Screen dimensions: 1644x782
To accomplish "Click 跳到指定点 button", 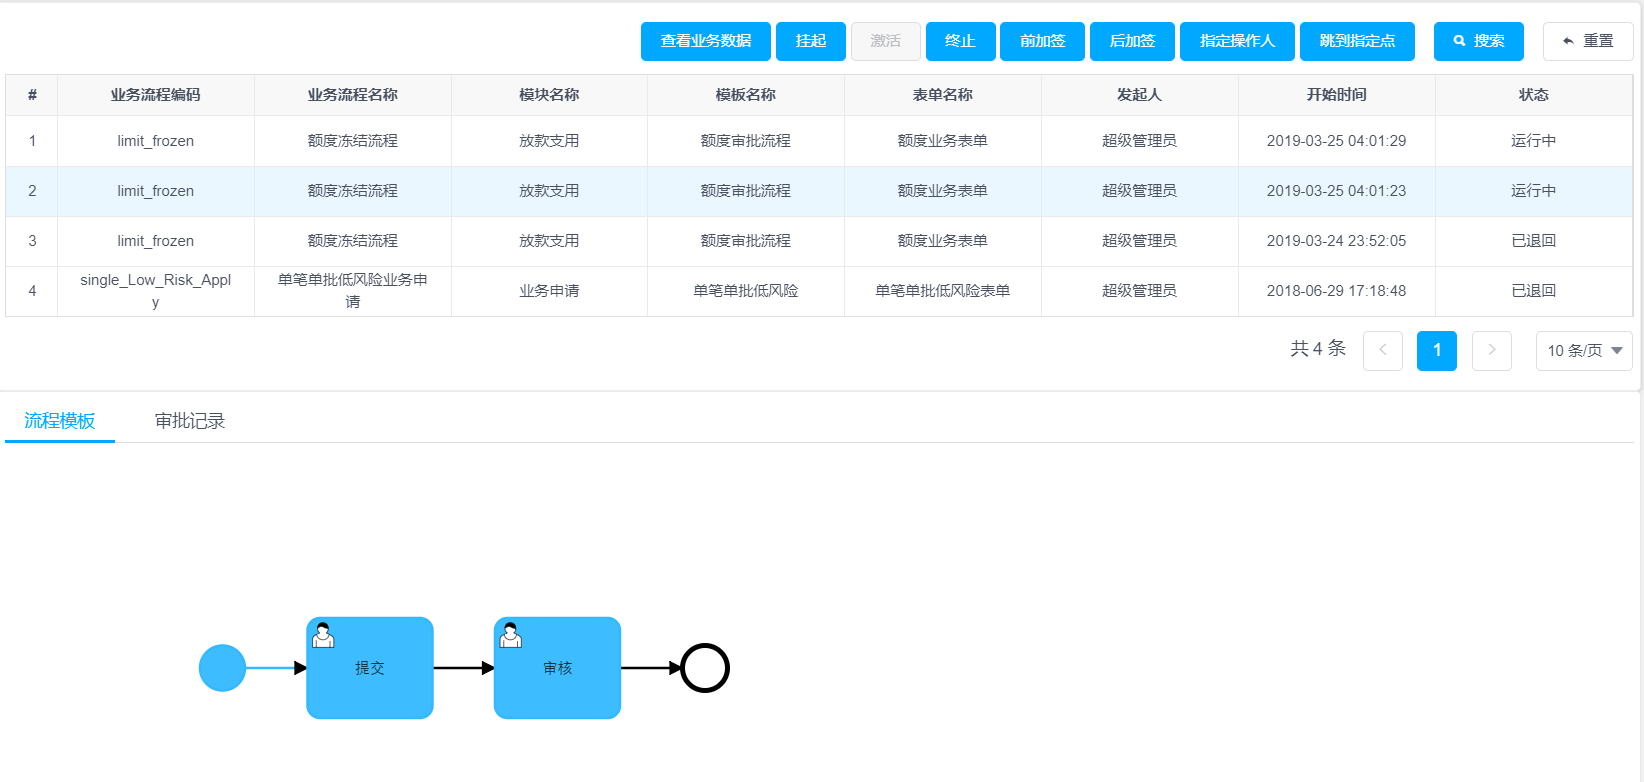I will click(1358, 41).
